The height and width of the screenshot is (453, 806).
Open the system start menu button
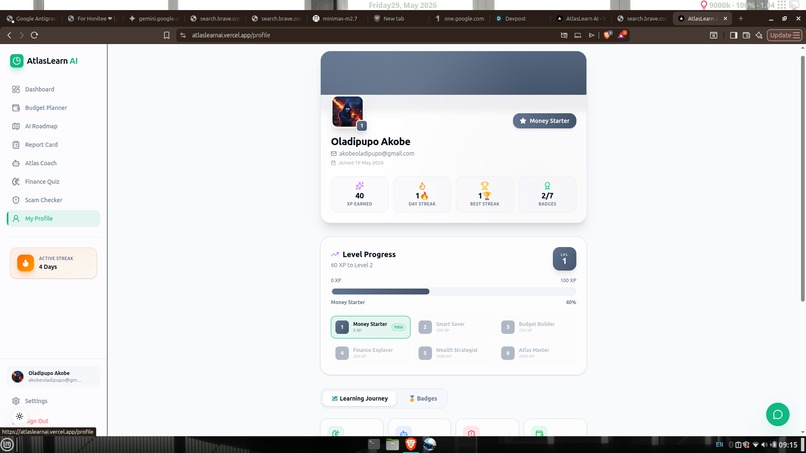pos(7,445)
